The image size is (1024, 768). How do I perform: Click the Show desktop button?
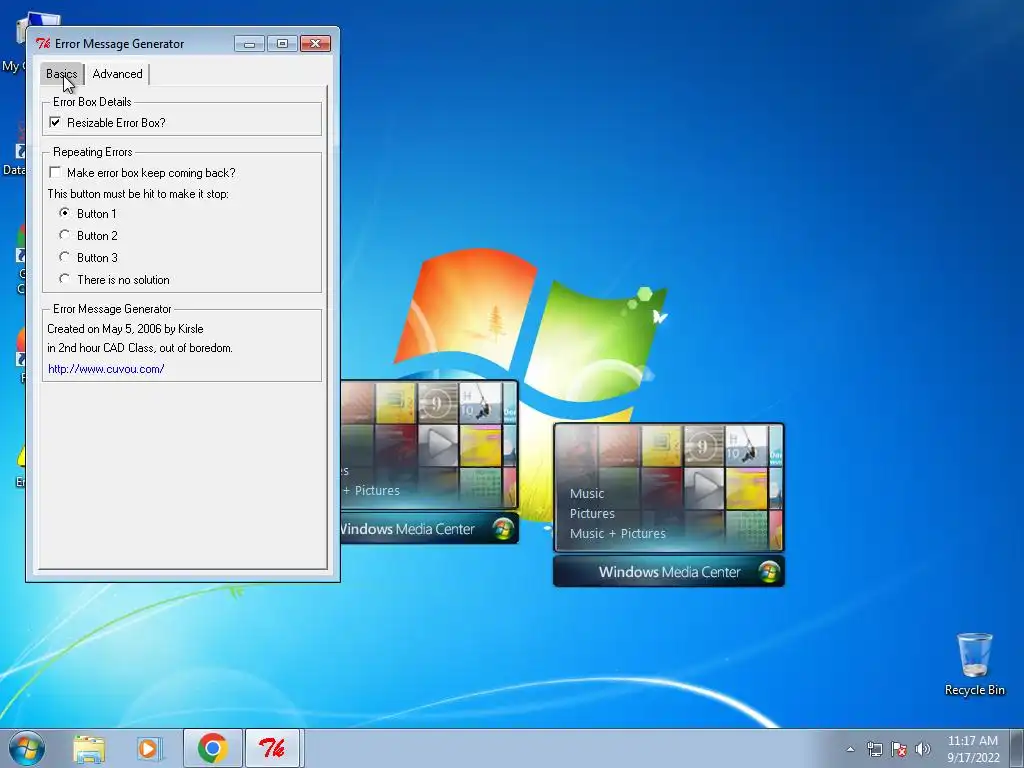(x=1018, y=748)
